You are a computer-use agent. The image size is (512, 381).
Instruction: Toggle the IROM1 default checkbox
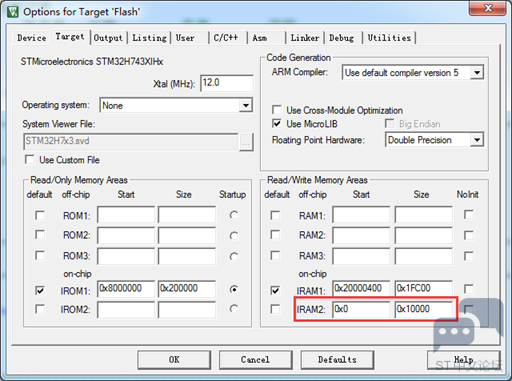pos(40,290)
